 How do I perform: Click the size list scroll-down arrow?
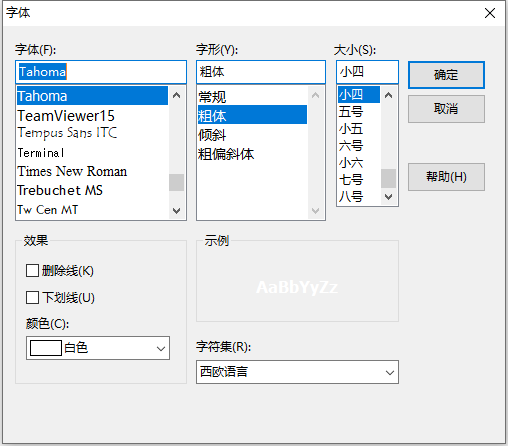coord(388,197)
